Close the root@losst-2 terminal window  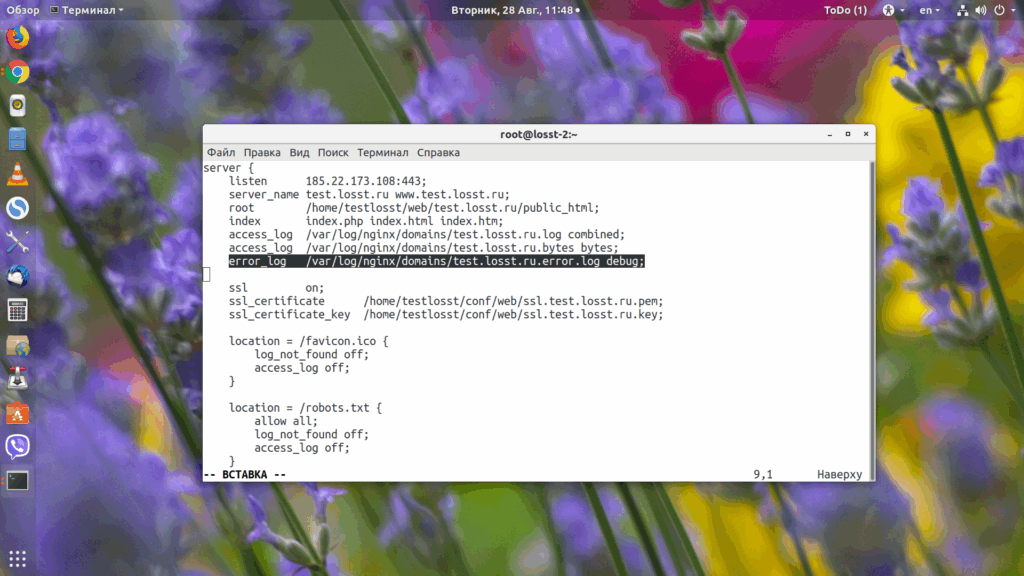(x=866, y=134)
